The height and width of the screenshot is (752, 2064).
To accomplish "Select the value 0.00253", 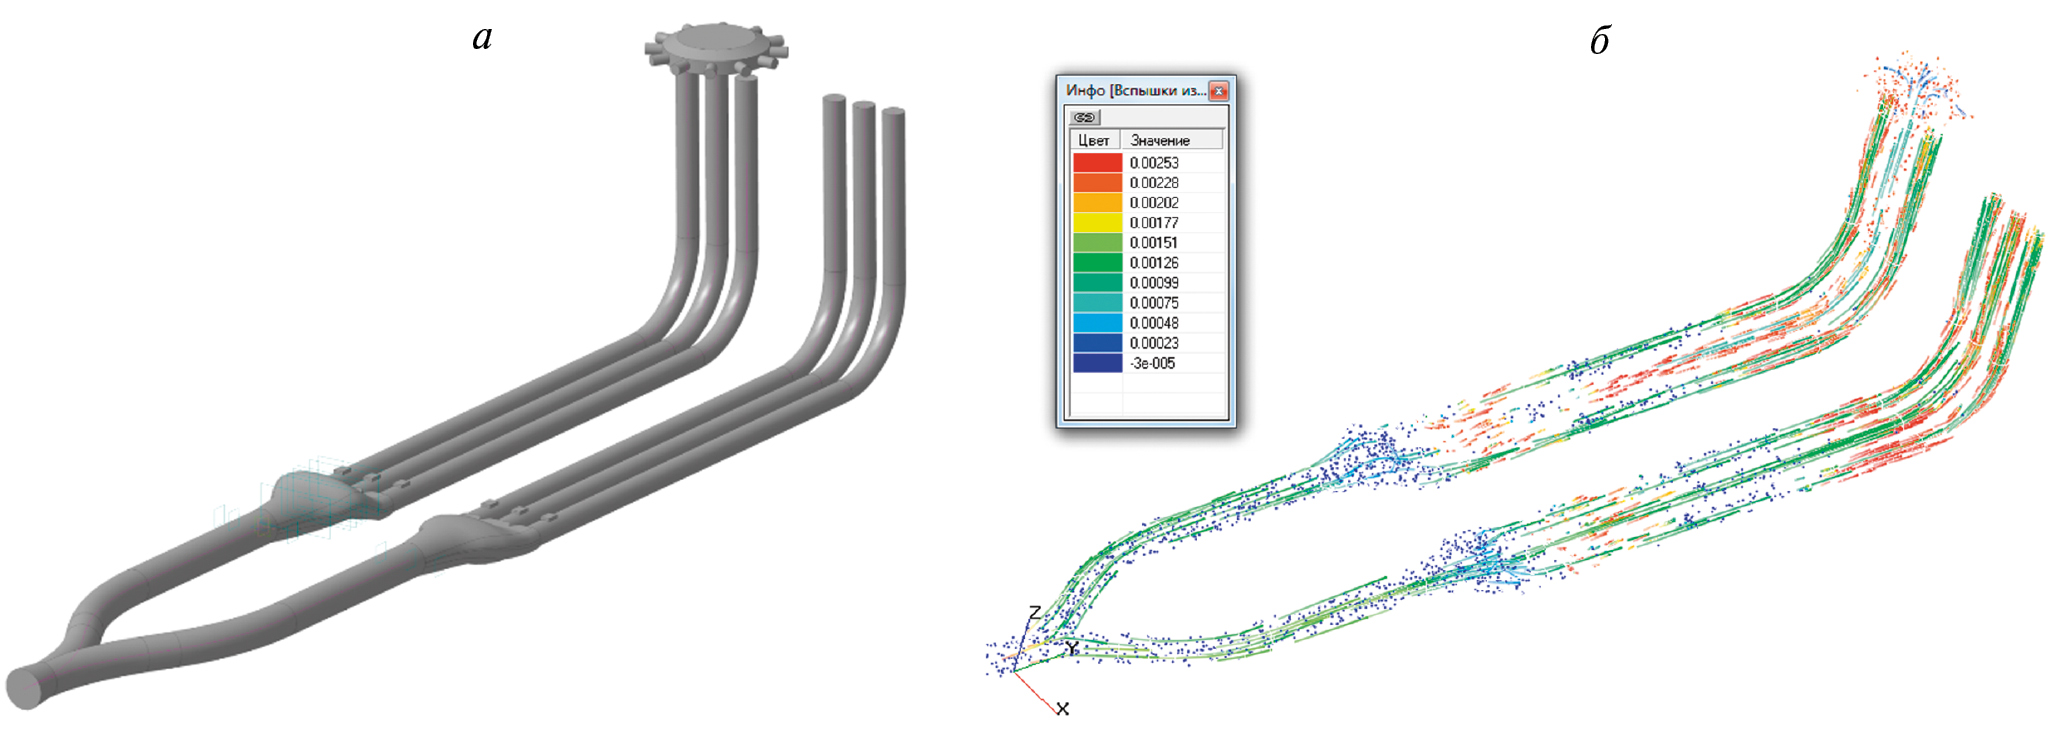I will [1154, 163].
